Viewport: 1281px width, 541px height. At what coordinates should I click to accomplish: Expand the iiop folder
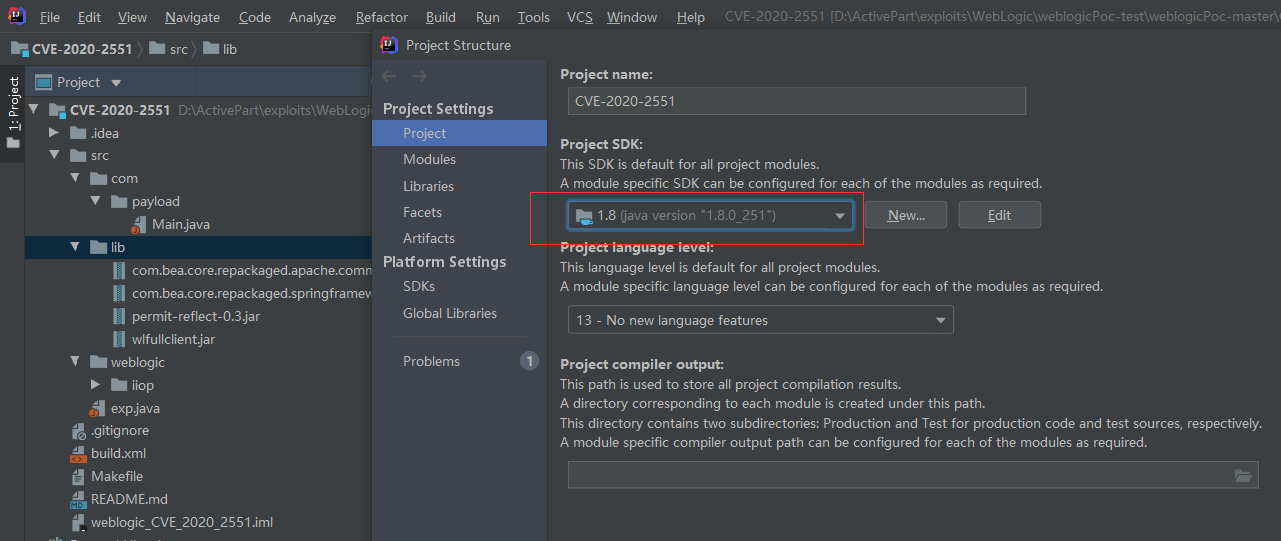[95, 385]
